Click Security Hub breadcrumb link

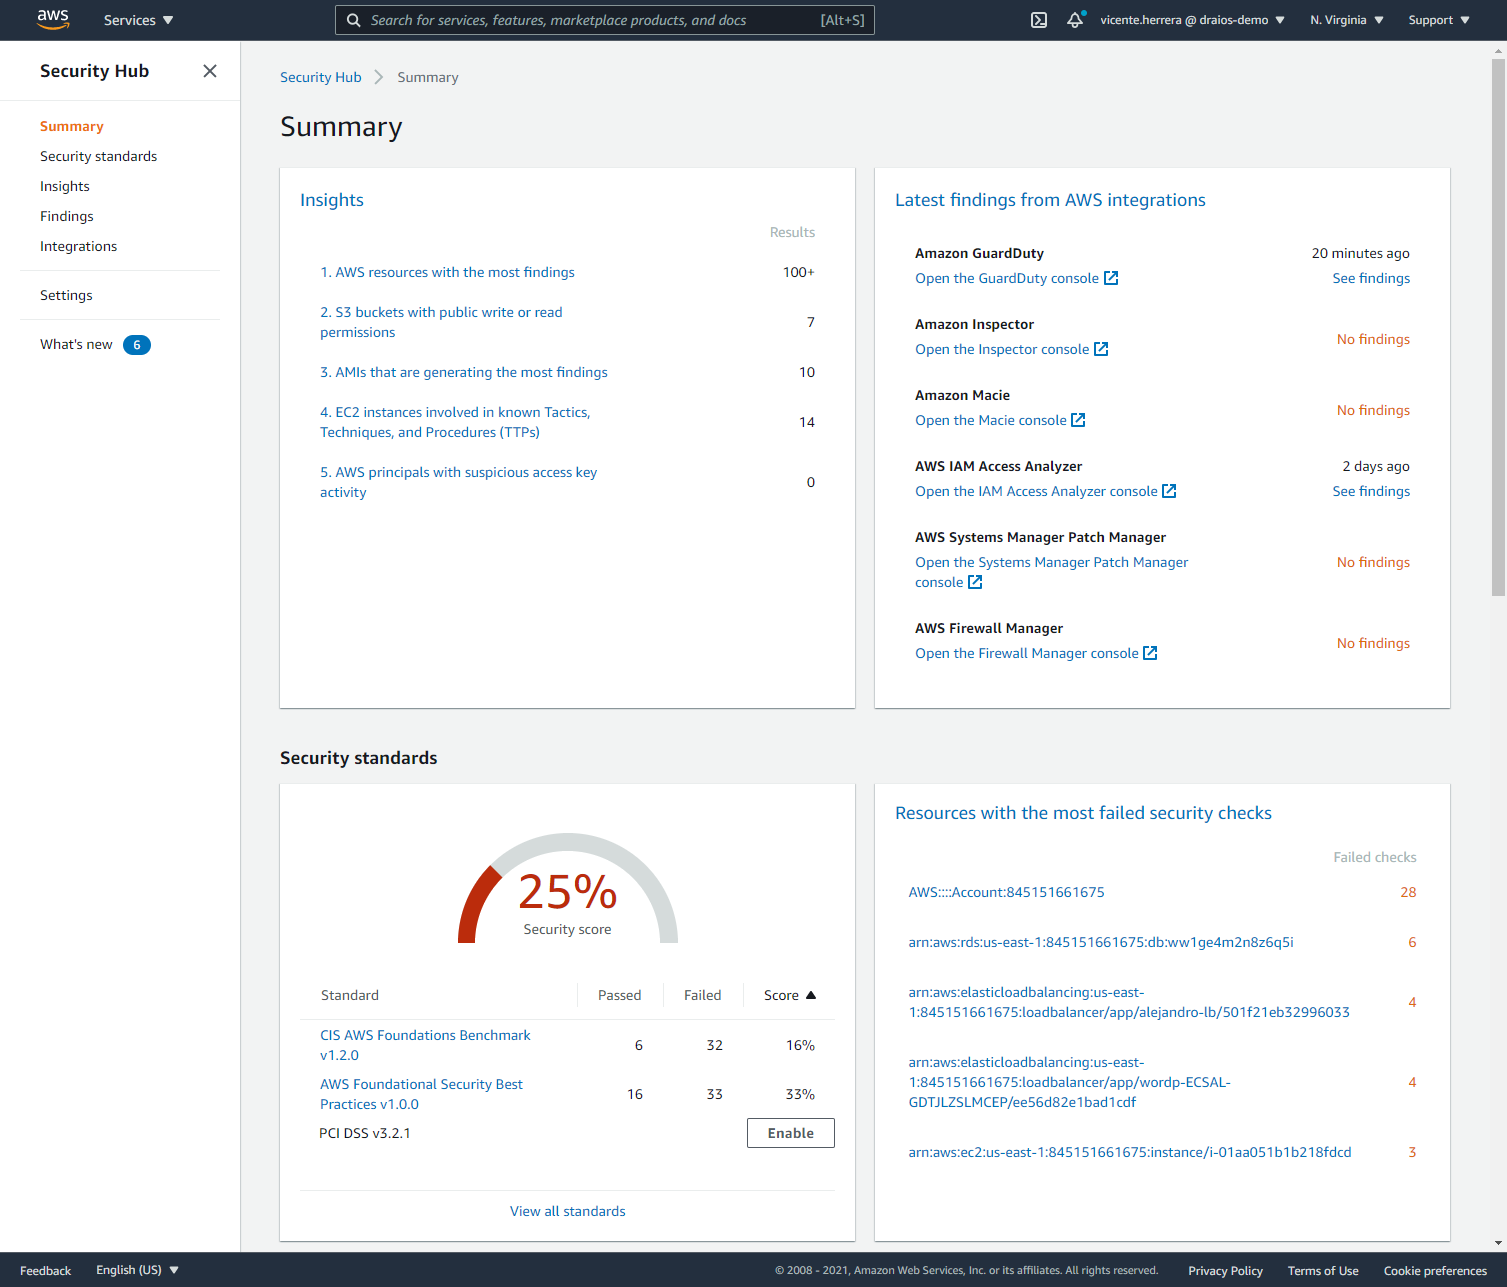coord(321,77)
